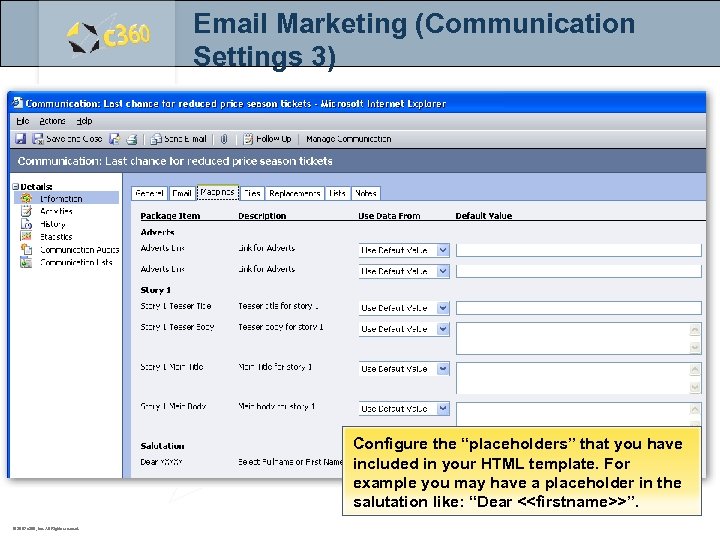720x540 pixels.
Task: Open dropdown for Story 1 Teaser Title
Action: tap(404, 308)
